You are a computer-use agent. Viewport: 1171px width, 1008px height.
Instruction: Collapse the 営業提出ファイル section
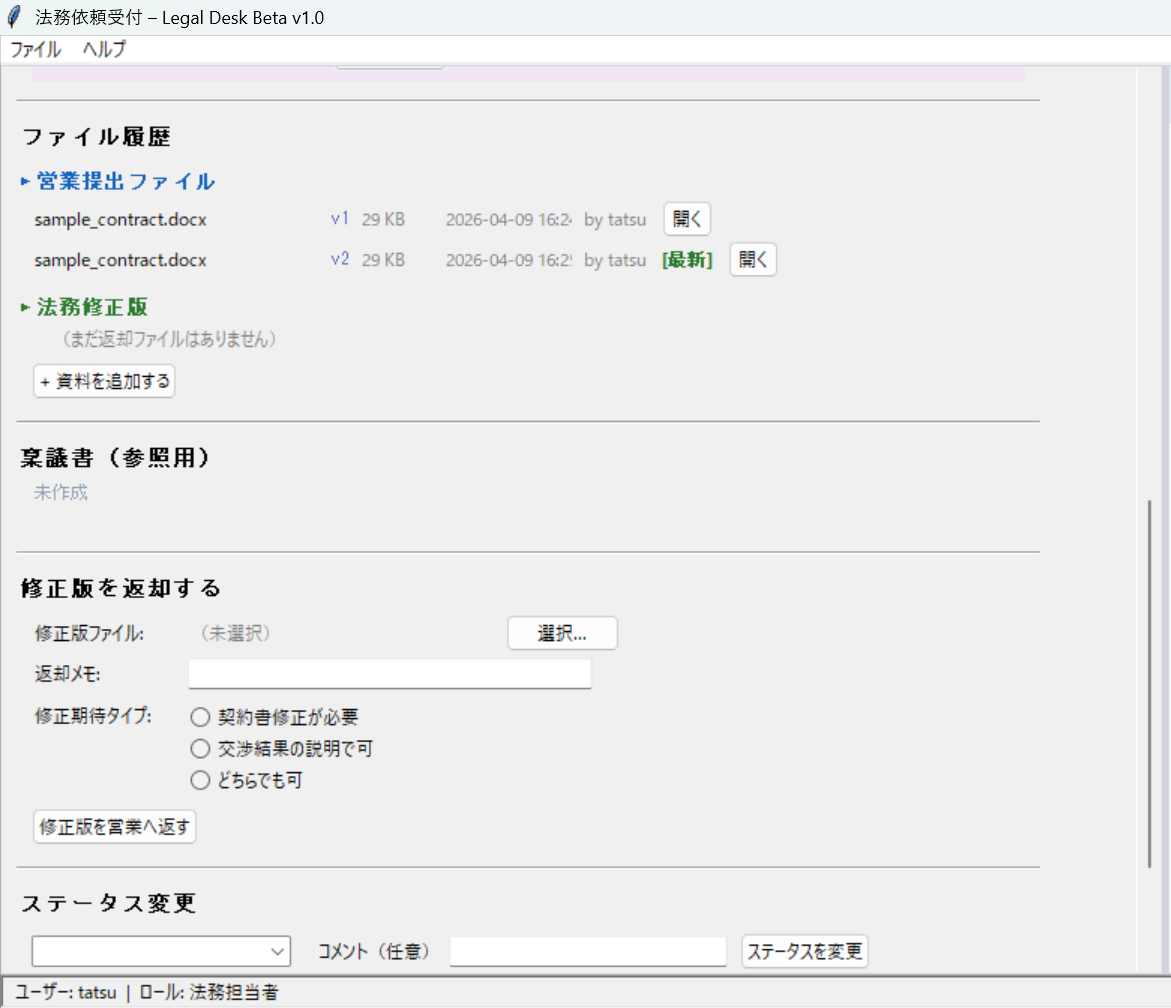(118, 181)
